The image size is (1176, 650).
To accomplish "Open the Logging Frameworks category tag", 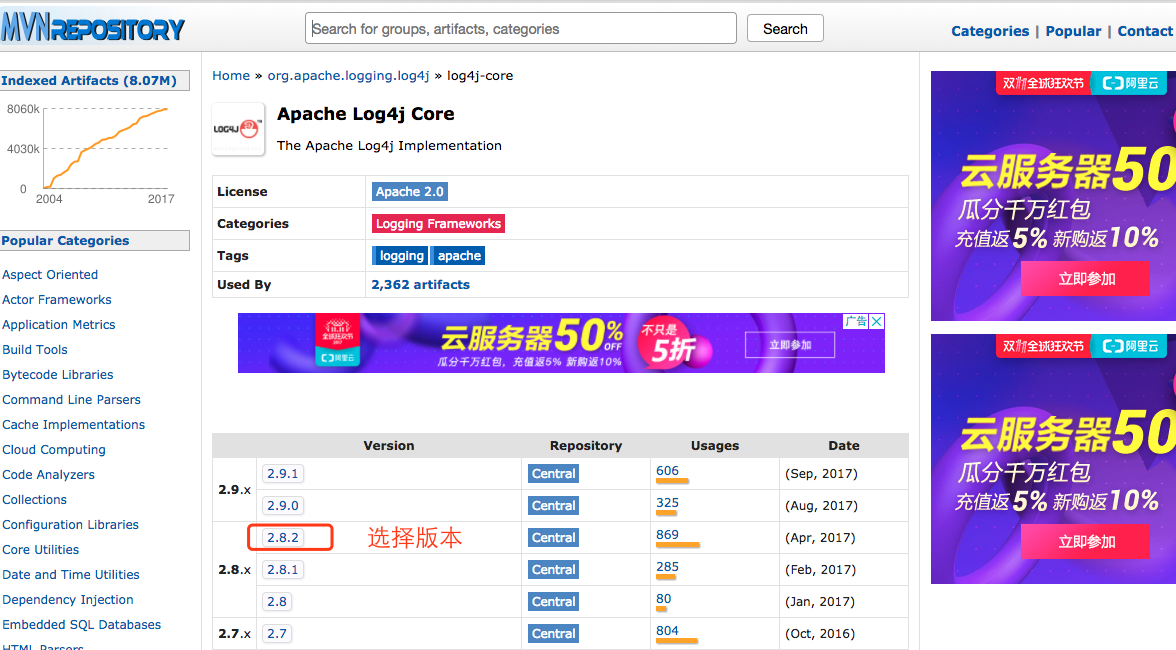I will (x=438, y=223).
